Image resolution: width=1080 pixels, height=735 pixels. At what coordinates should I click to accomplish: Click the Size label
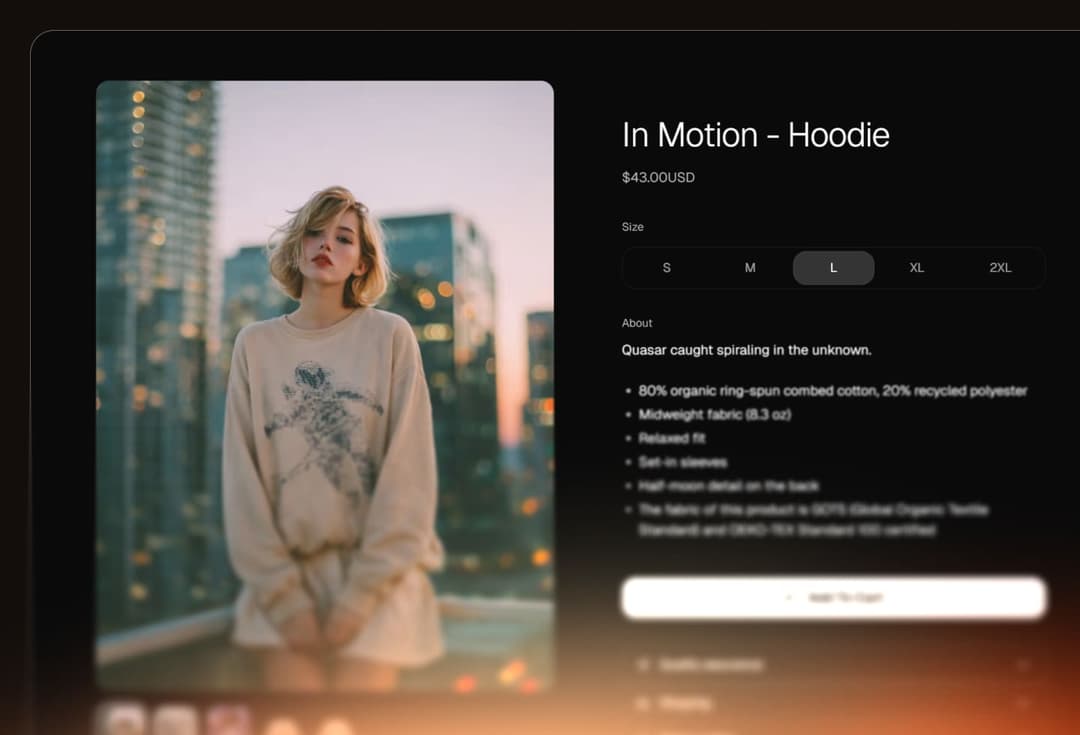(x=632, y=227)
